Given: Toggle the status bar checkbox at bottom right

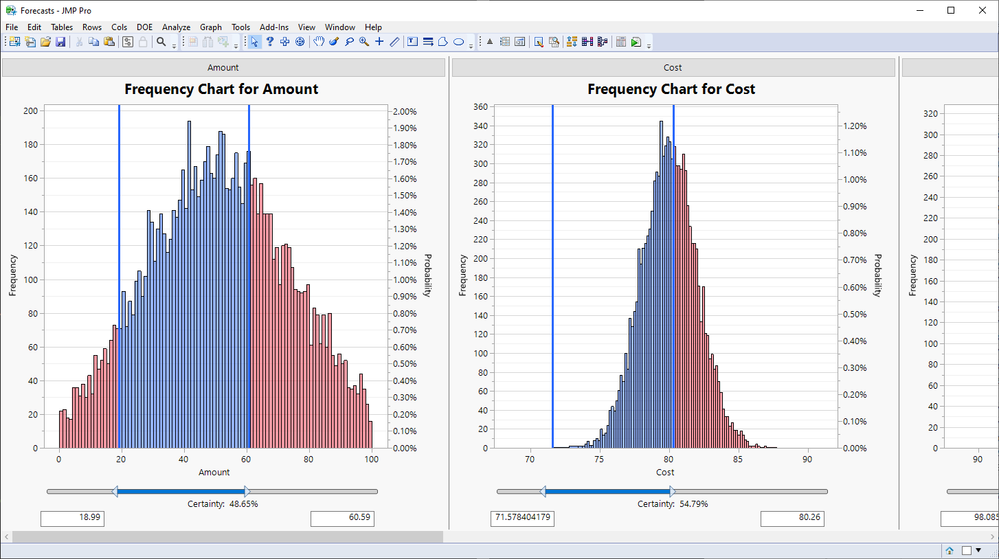Looking at the screenshot, I should 965,550.
